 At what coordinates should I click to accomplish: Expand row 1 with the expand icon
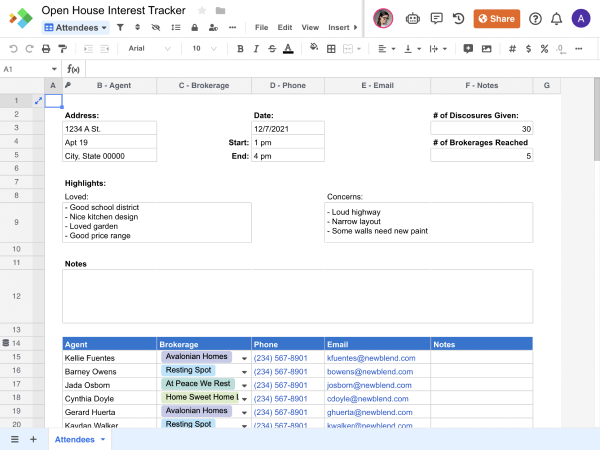coord(38,101)
